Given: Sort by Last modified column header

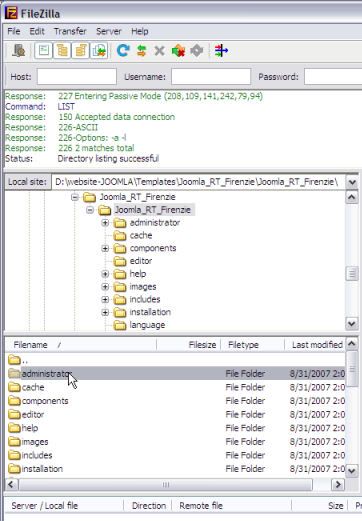Looking at the screenshot, I should tap(315, 345).
